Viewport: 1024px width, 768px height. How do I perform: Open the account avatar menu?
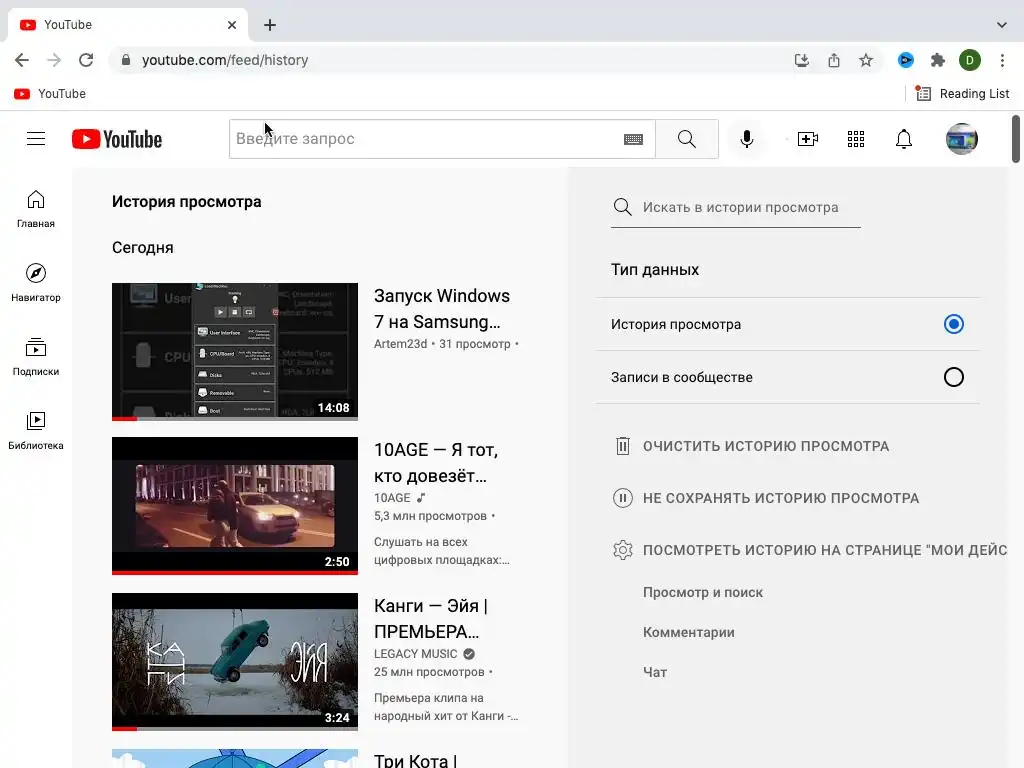pos(961,139)
